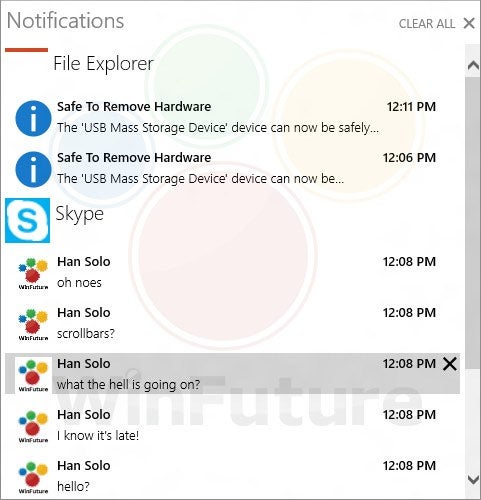Select the Skype group header label

click(x=79, y=214)
